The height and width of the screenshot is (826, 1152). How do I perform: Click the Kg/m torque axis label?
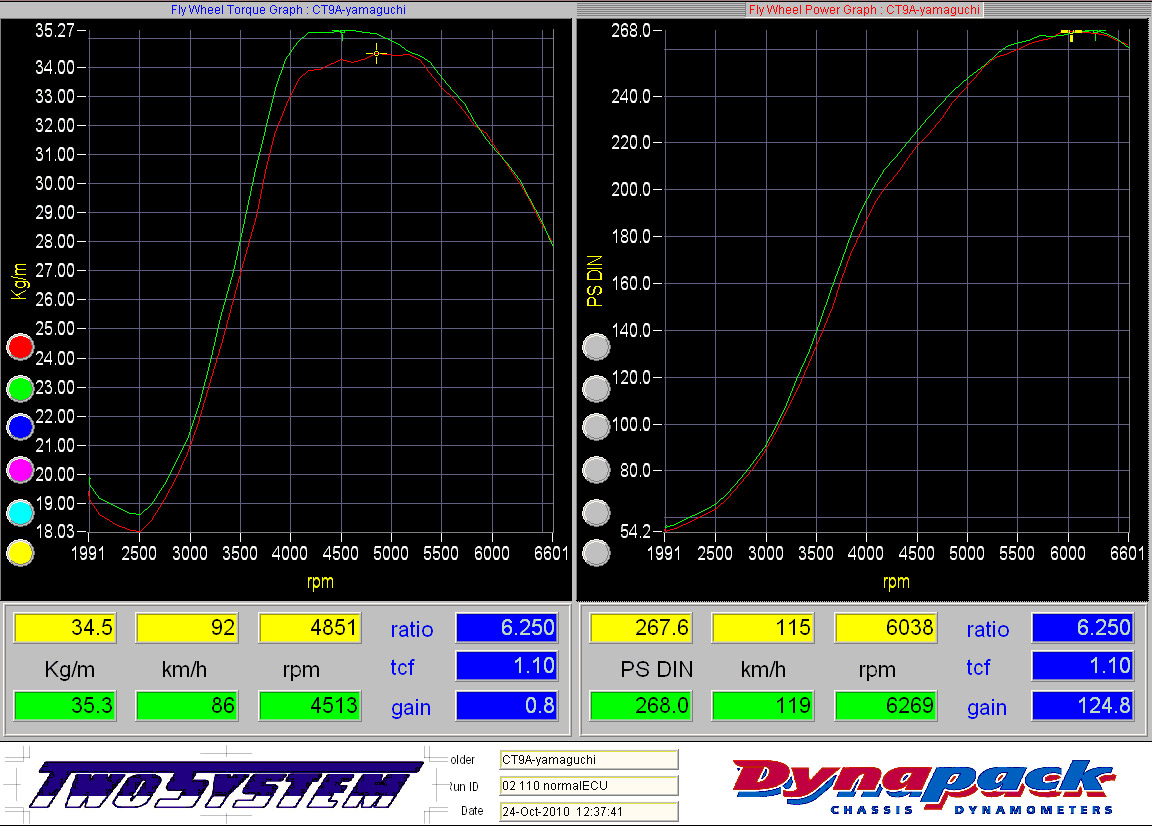20,281
